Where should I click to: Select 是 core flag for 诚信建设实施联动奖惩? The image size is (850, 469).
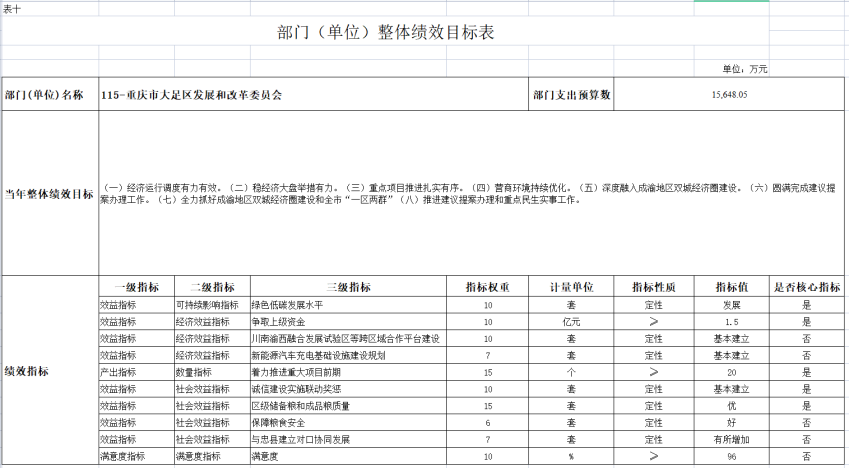tap(807, 389)
